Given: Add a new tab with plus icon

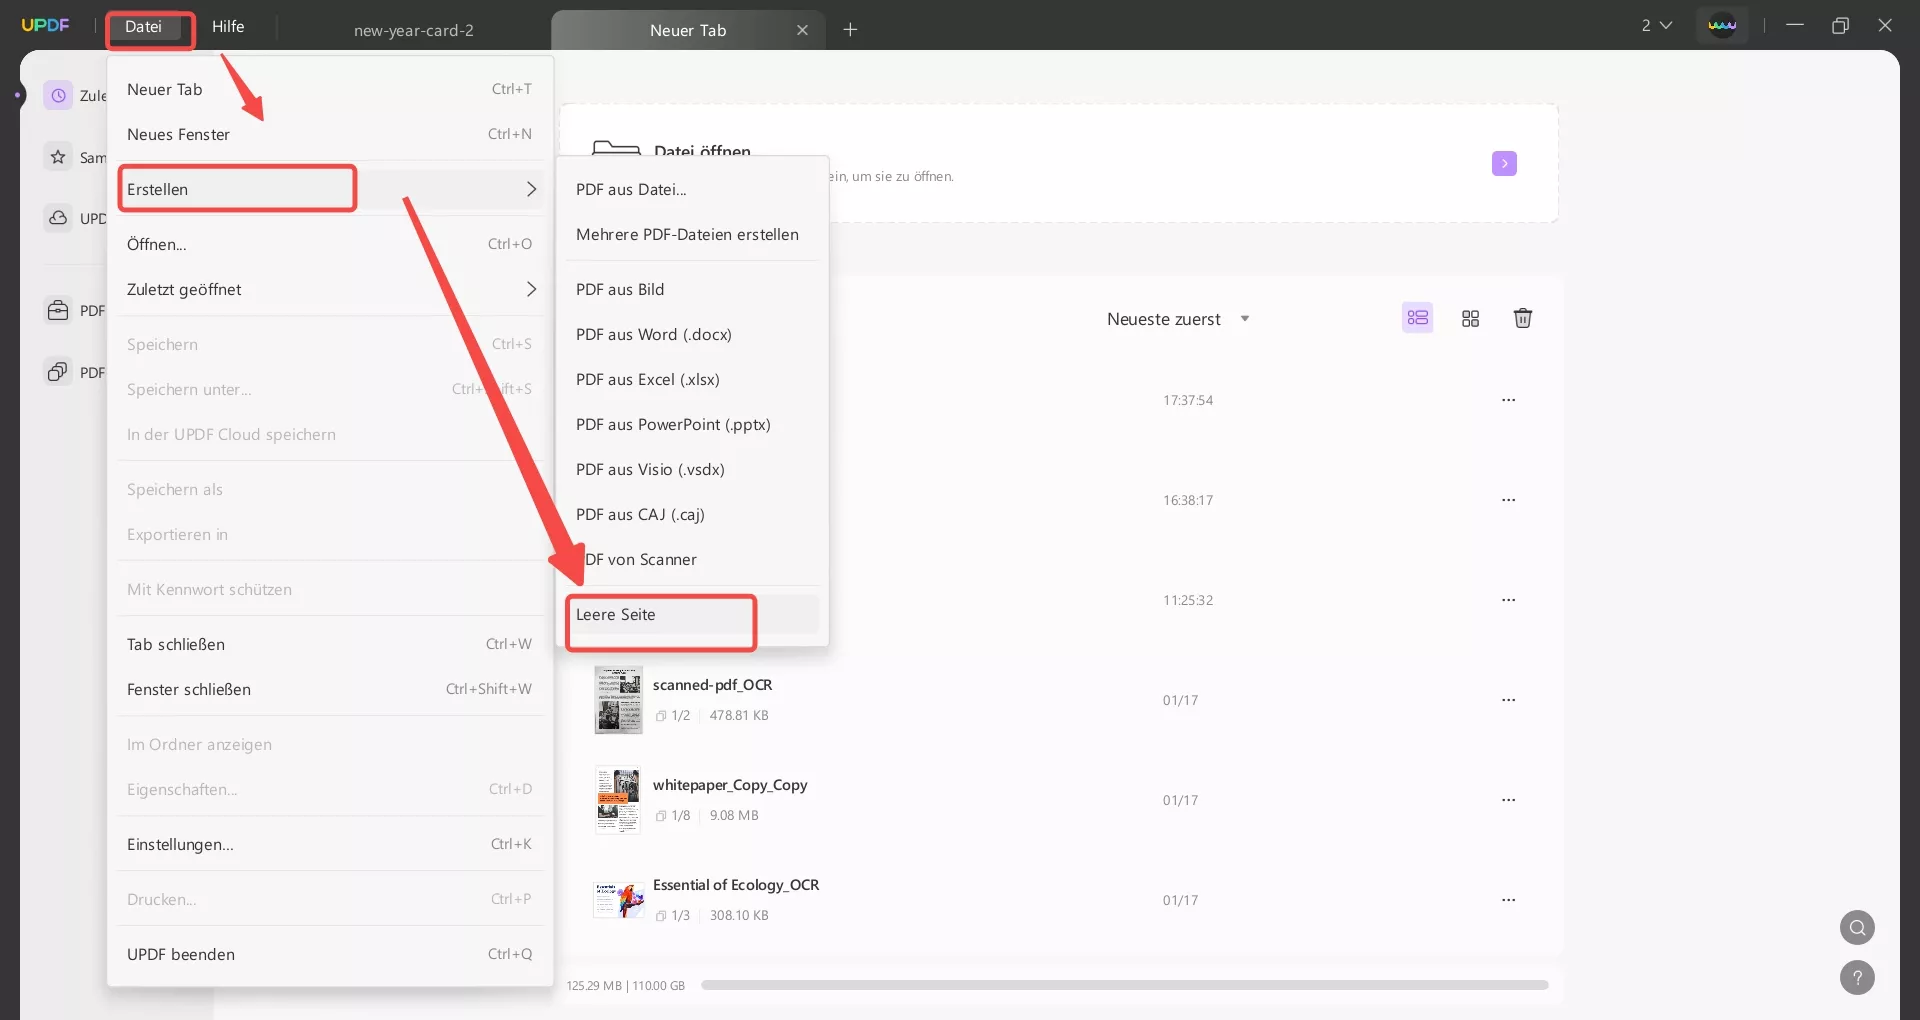Looking at the screenshot, I should pos(850,30).
